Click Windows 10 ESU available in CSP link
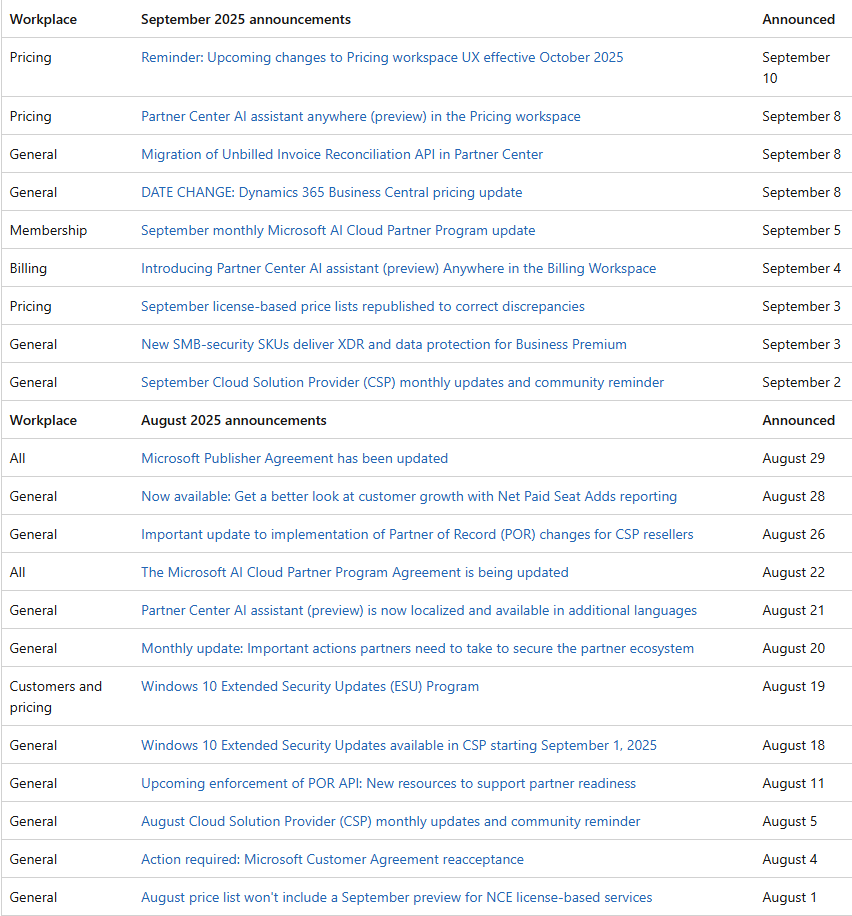Viewport: 852px width, 916px height. point(398,746)
